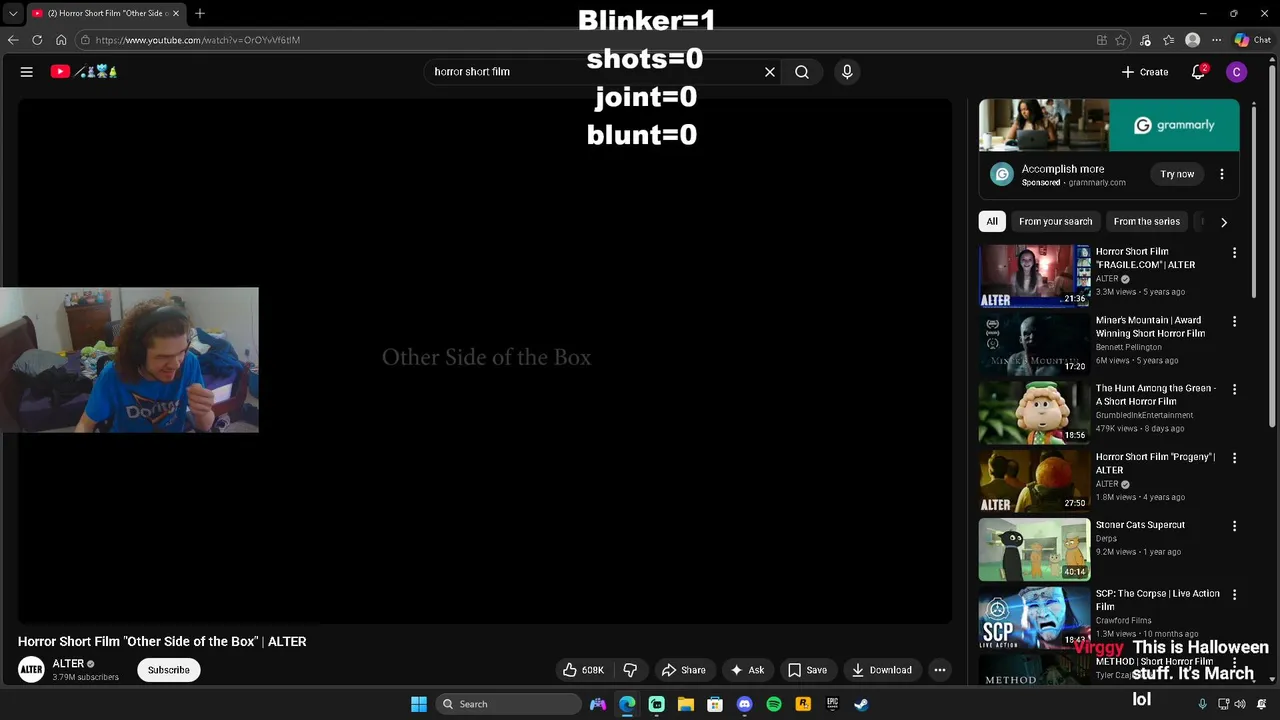This screenshot has width=1280, height=720.
Task: Download the video
Action: point(882,670)
